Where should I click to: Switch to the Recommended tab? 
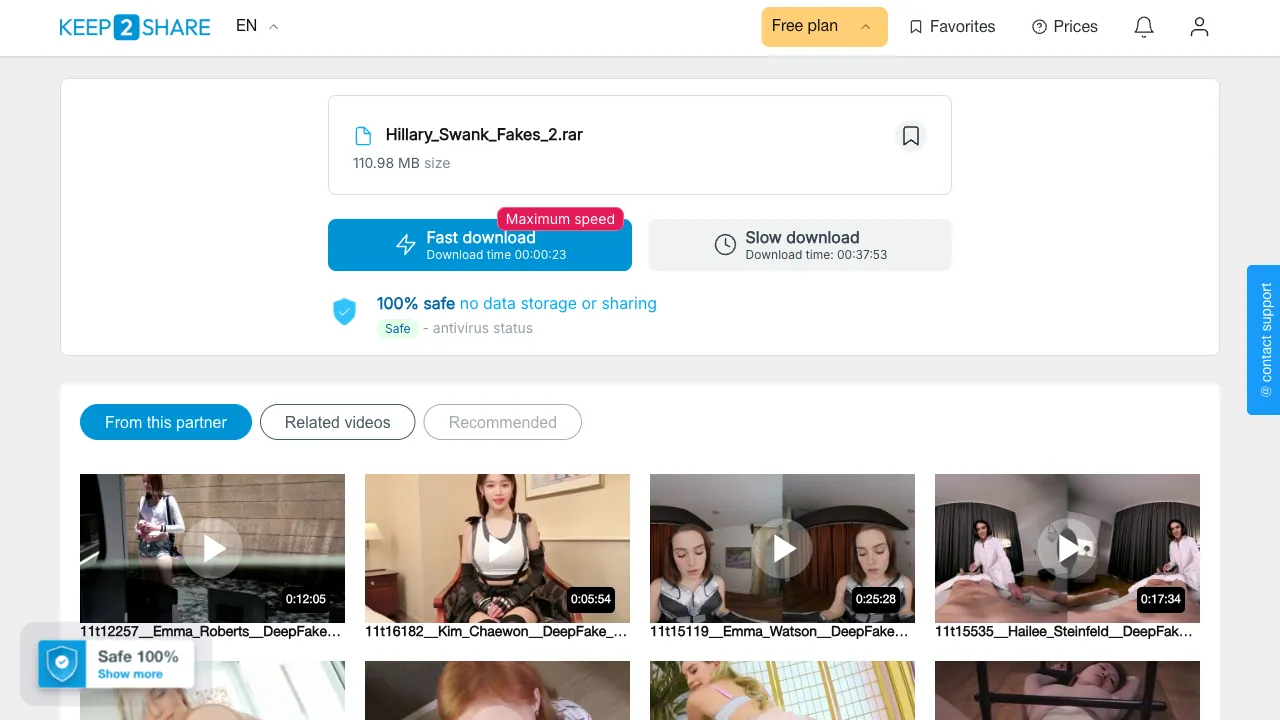point(503,422)
